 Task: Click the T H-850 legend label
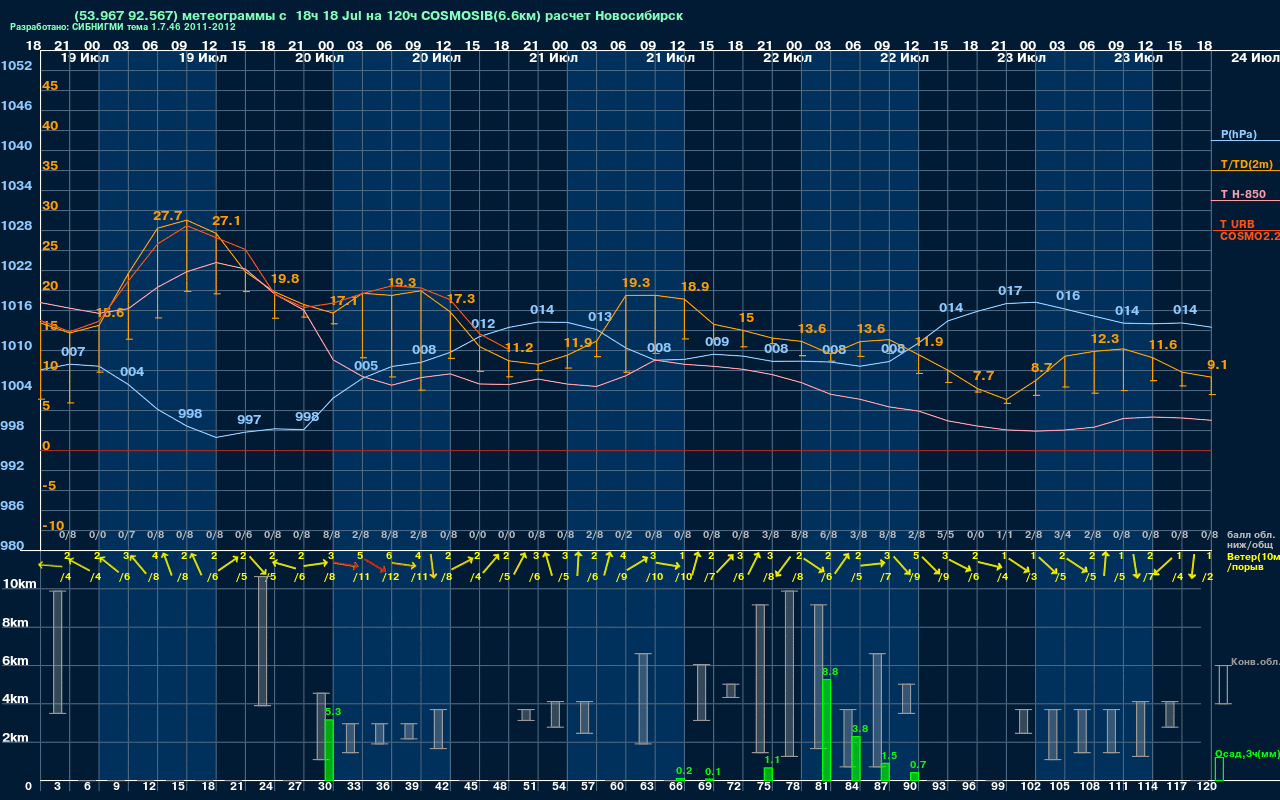1243,194
